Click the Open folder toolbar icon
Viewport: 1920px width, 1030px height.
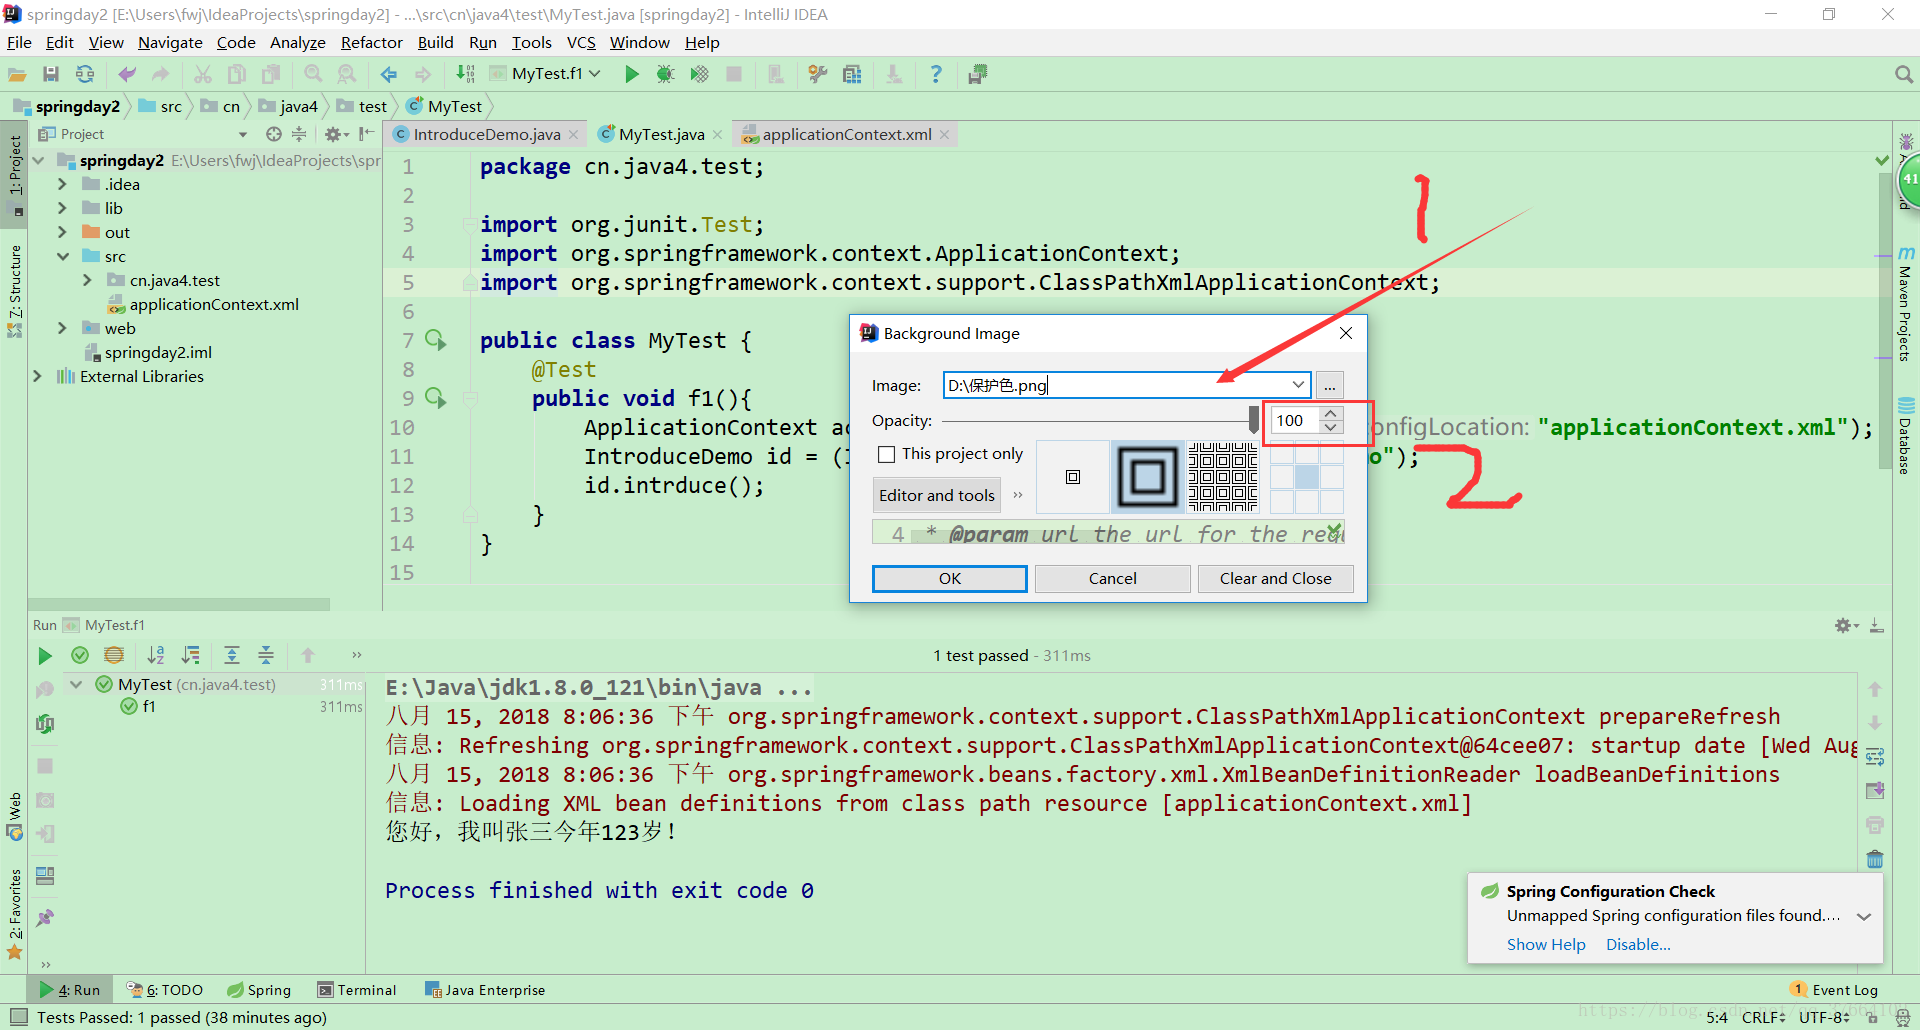coord(17,74)
